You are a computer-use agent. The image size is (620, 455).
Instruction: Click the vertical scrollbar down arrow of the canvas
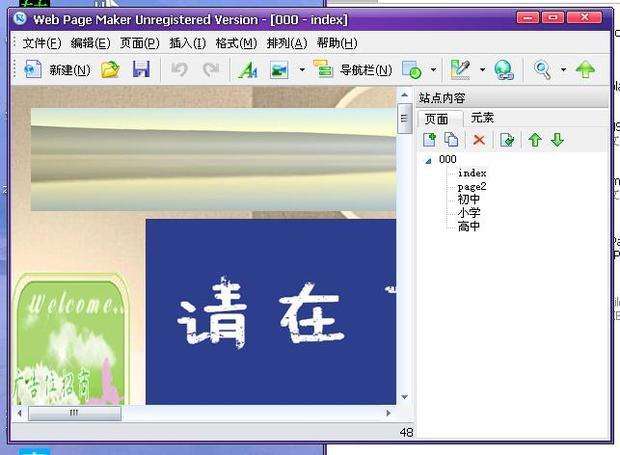point(404,396)
